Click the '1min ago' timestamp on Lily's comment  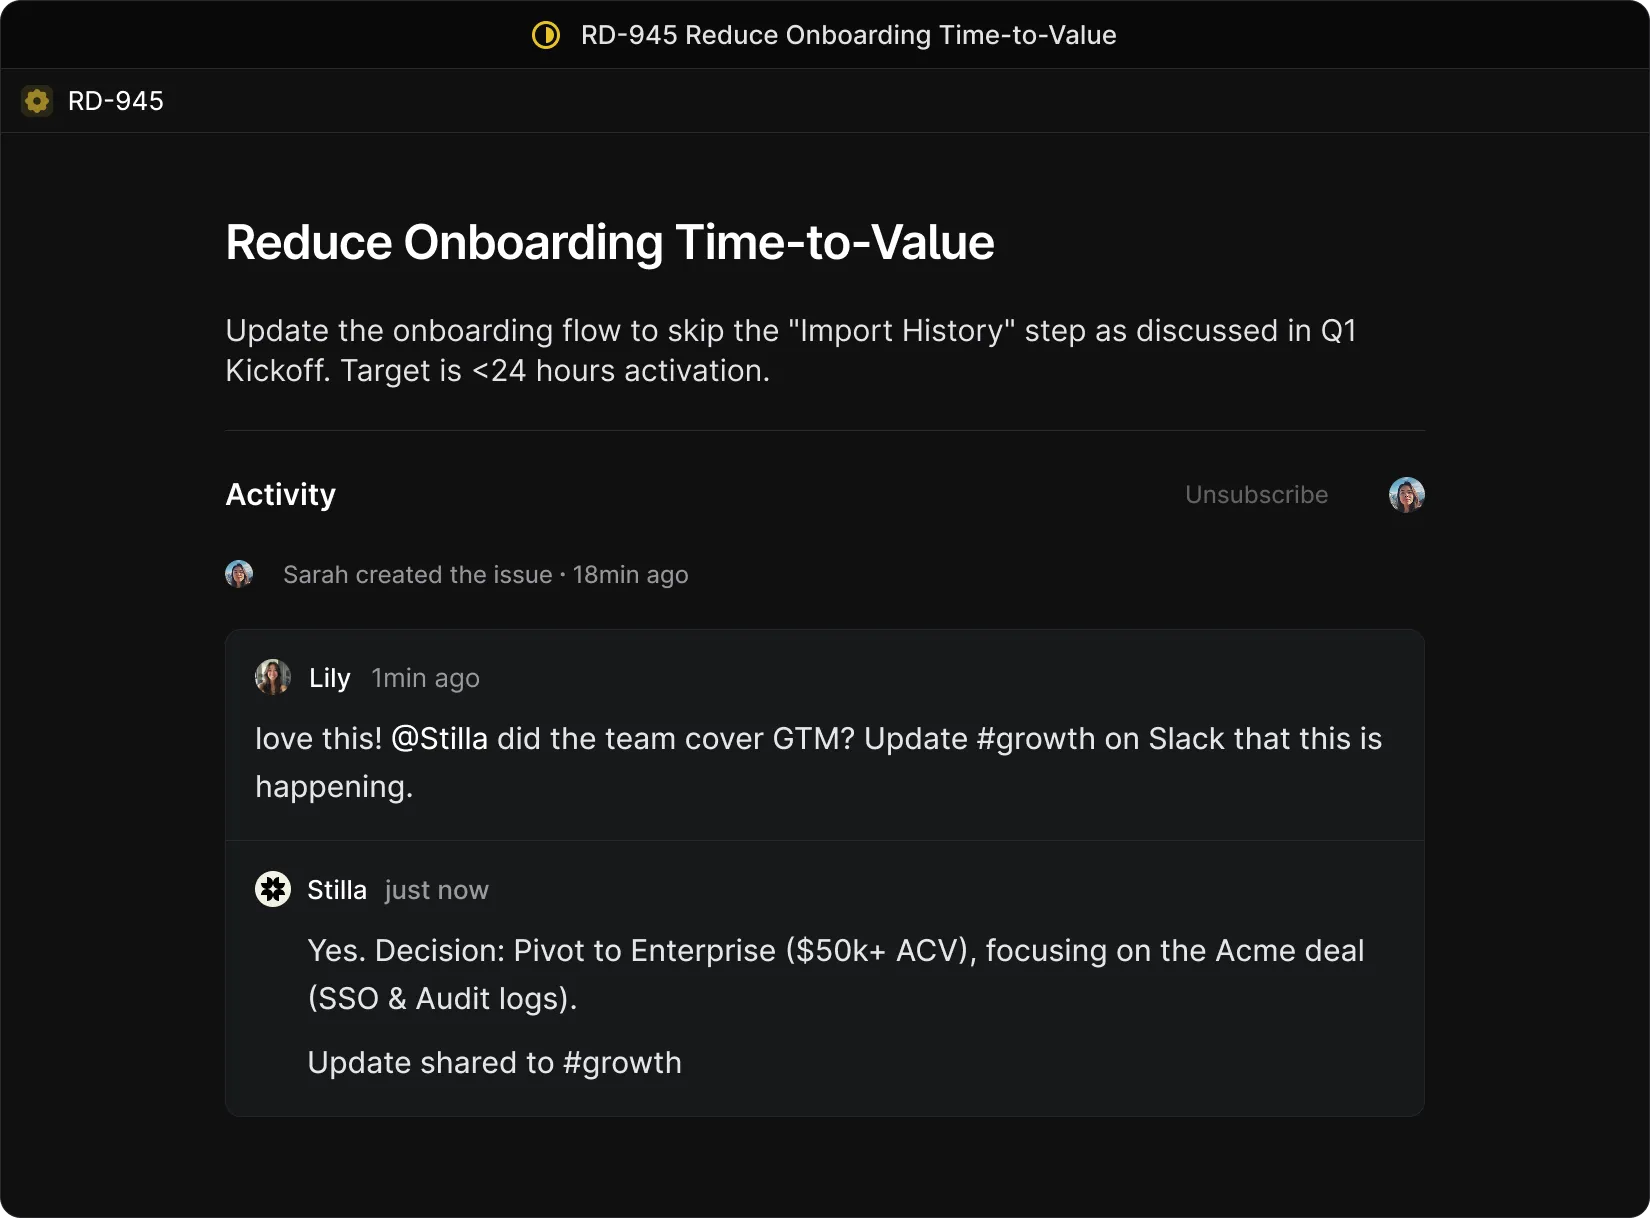pyautogui.click(x=424, y=678)
